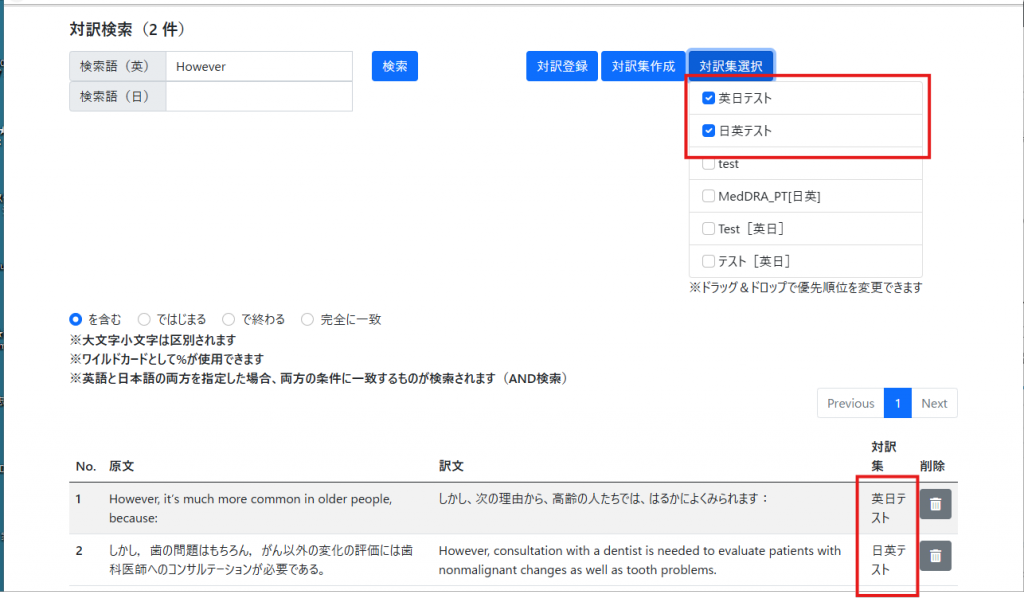Click trash icon for entry number 2

tap(935, 555)
